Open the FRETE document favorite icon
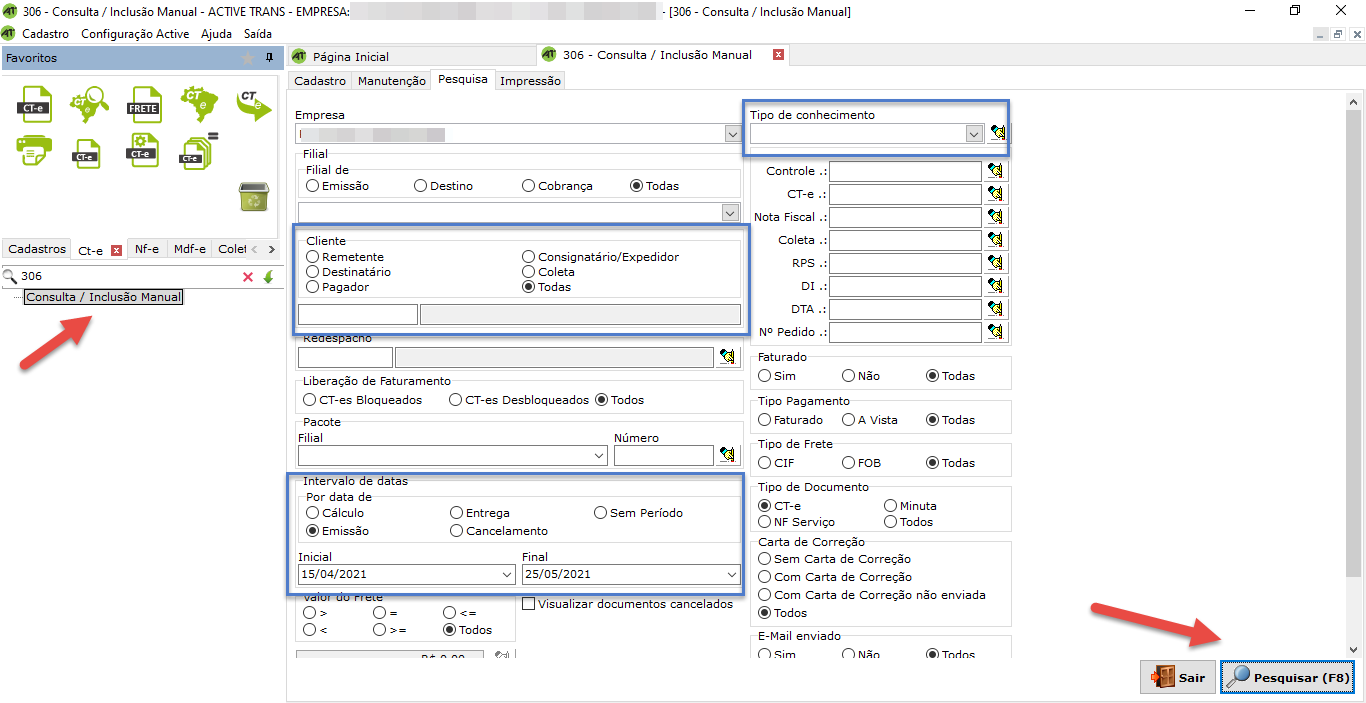The width and height of the screenshot is (1366, 703). [144, 105]
